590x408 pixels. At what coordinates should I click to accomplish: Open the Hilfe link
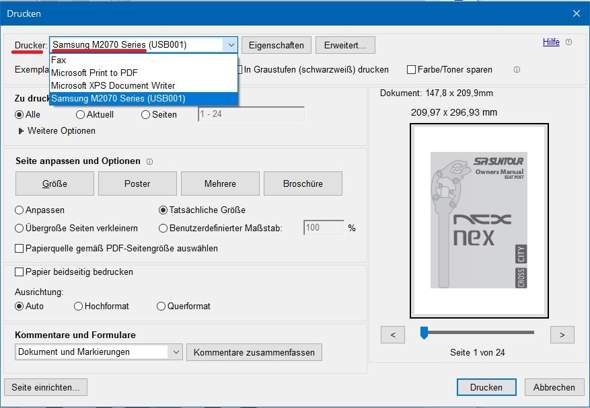551,42
